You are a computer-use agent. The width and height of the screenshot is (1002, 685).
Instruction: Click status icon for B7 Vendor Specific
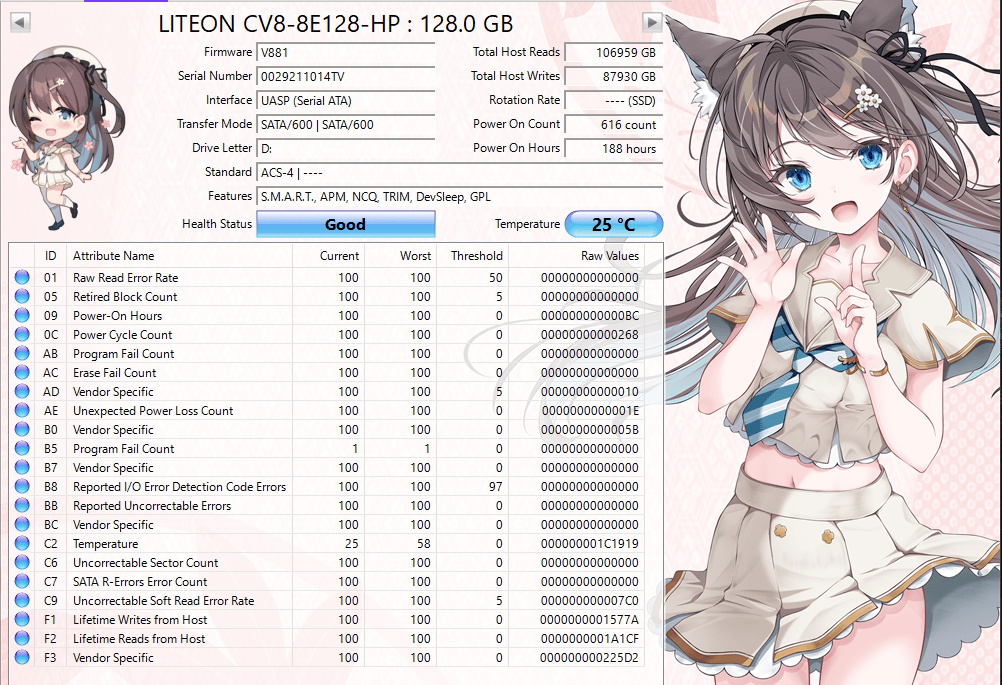point(22,468)
